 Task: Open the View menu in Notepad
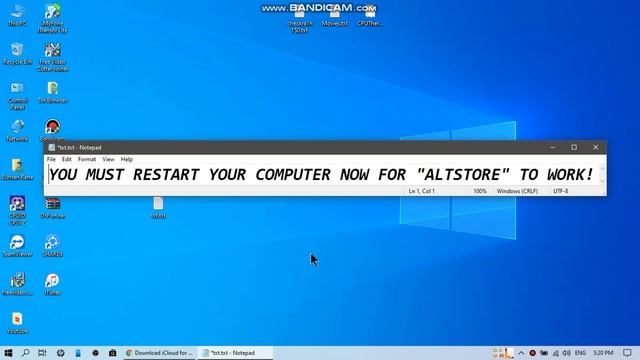tap(108, 159)
